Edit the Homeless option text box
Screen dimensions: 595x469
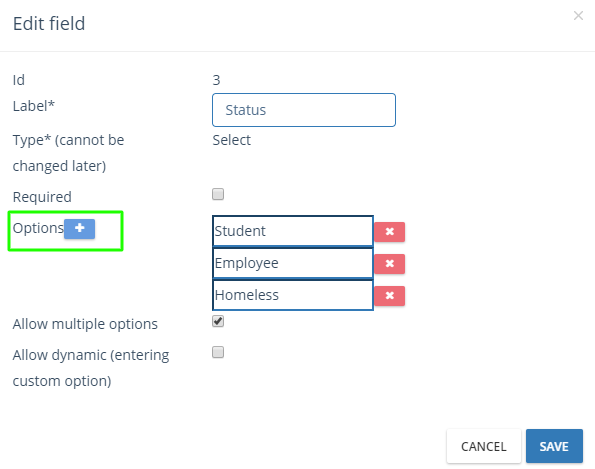(293, 295)
